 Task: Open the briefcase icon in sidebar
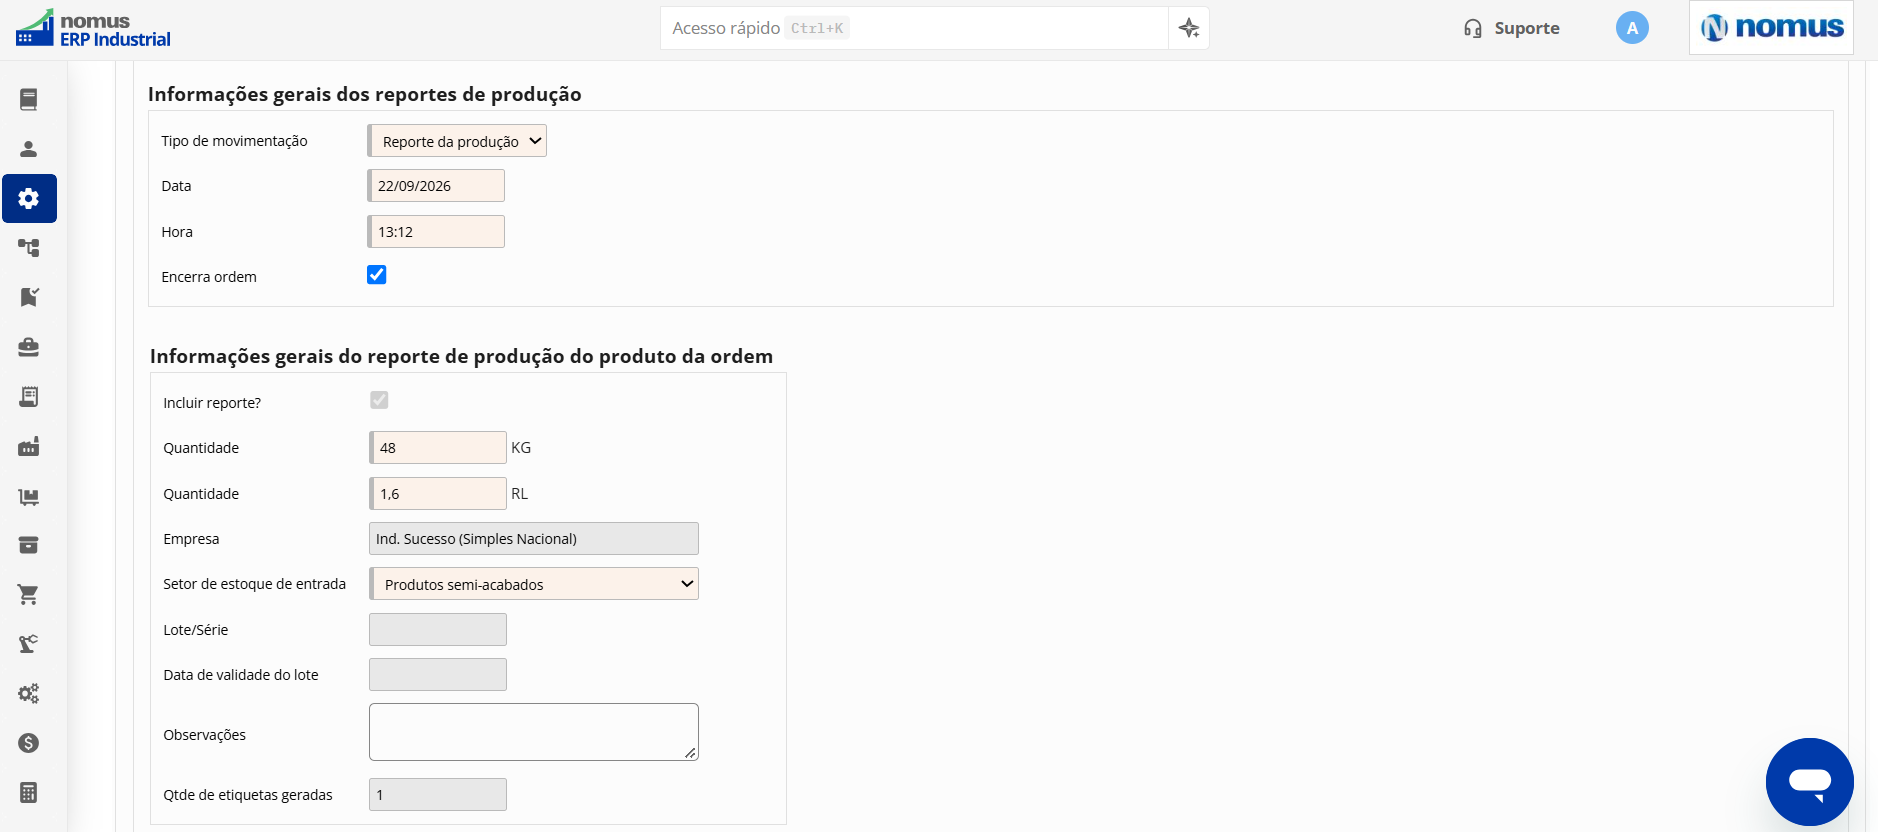pyautogui.click(x=29, y=347)
